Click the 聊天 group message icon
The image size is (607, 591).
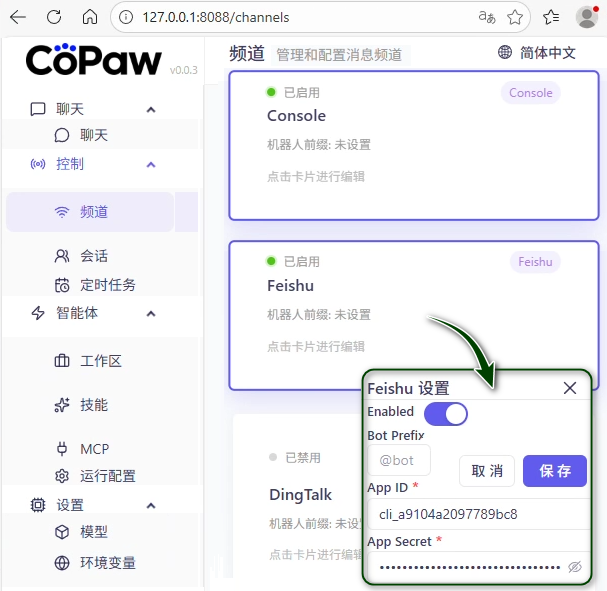(x=38, y=109)
